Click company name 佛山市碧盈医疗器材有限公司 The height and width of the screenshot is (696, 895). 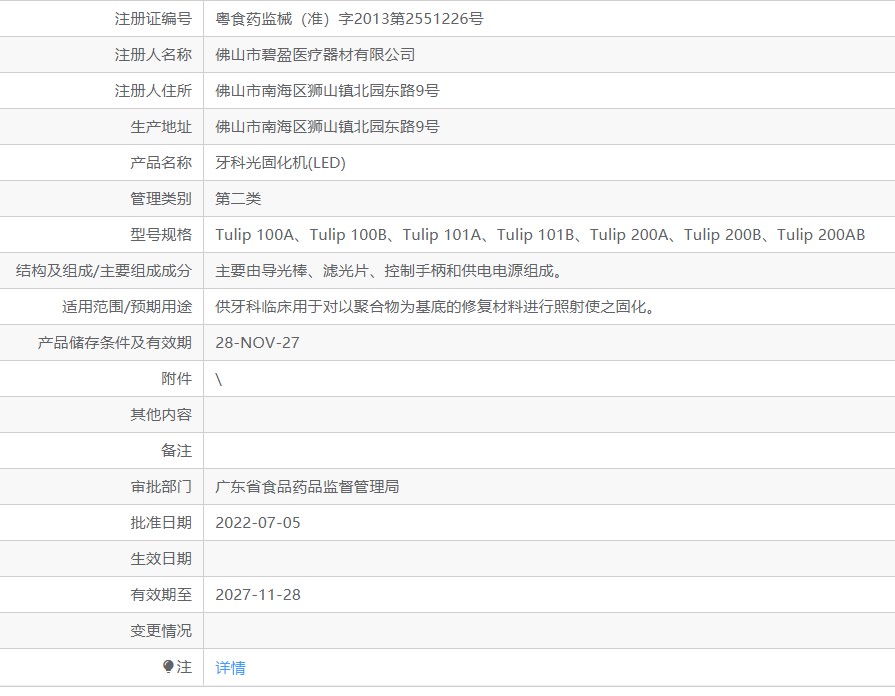tap(315, 55)
